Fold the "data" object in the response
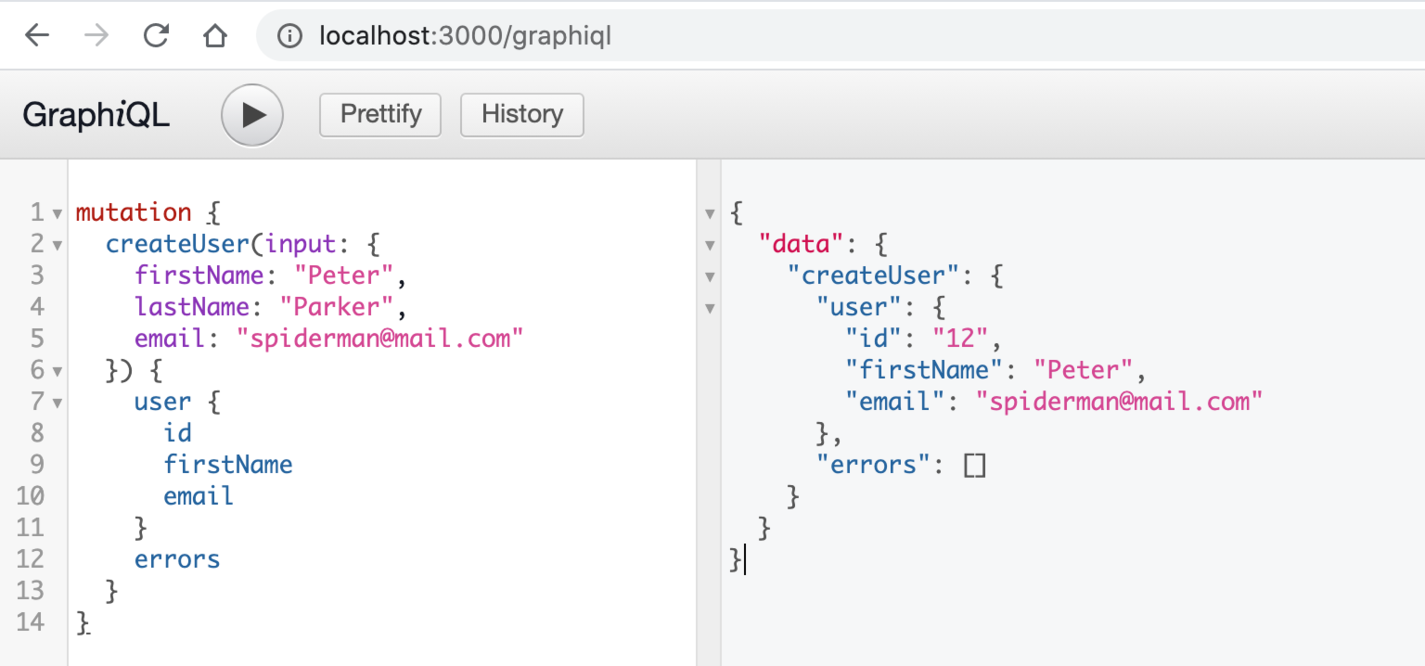Viewport: 1425px width, 666px height. 710,245
